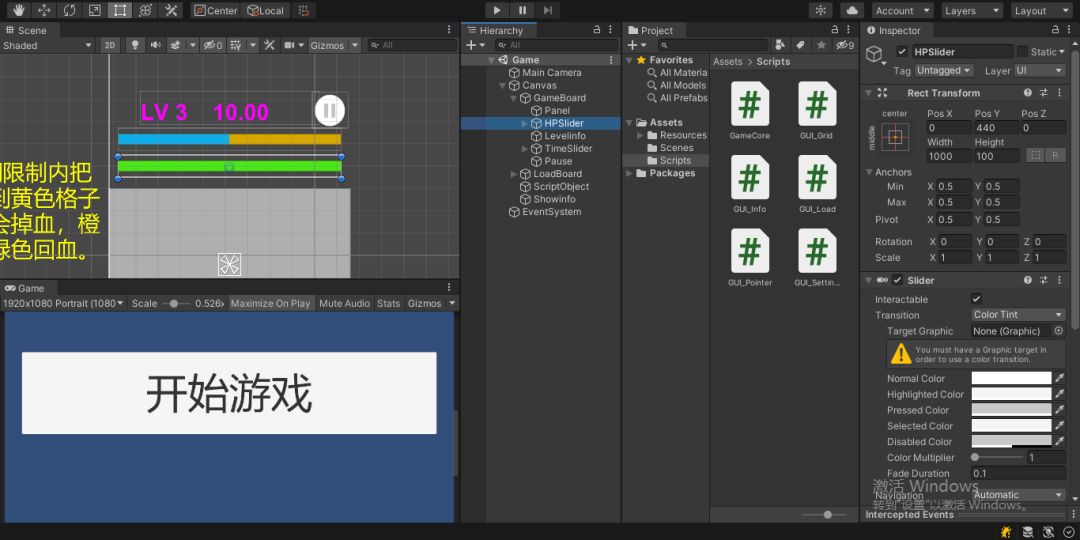The image size is (1080, 540).
Task: Click the Maximize On Play button
Action: (270, 303)
